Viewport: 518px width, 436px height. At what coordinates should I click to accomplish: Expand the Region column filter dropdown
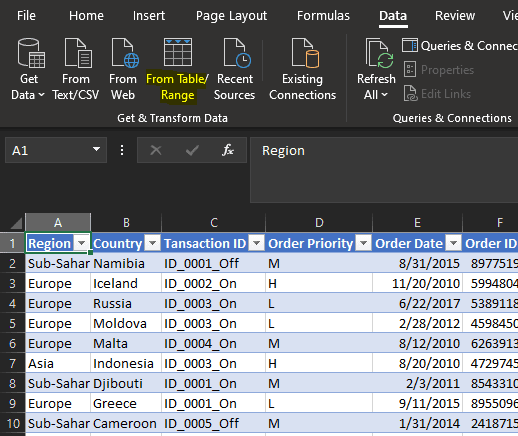pyautogui.click(x=82, y=244)
